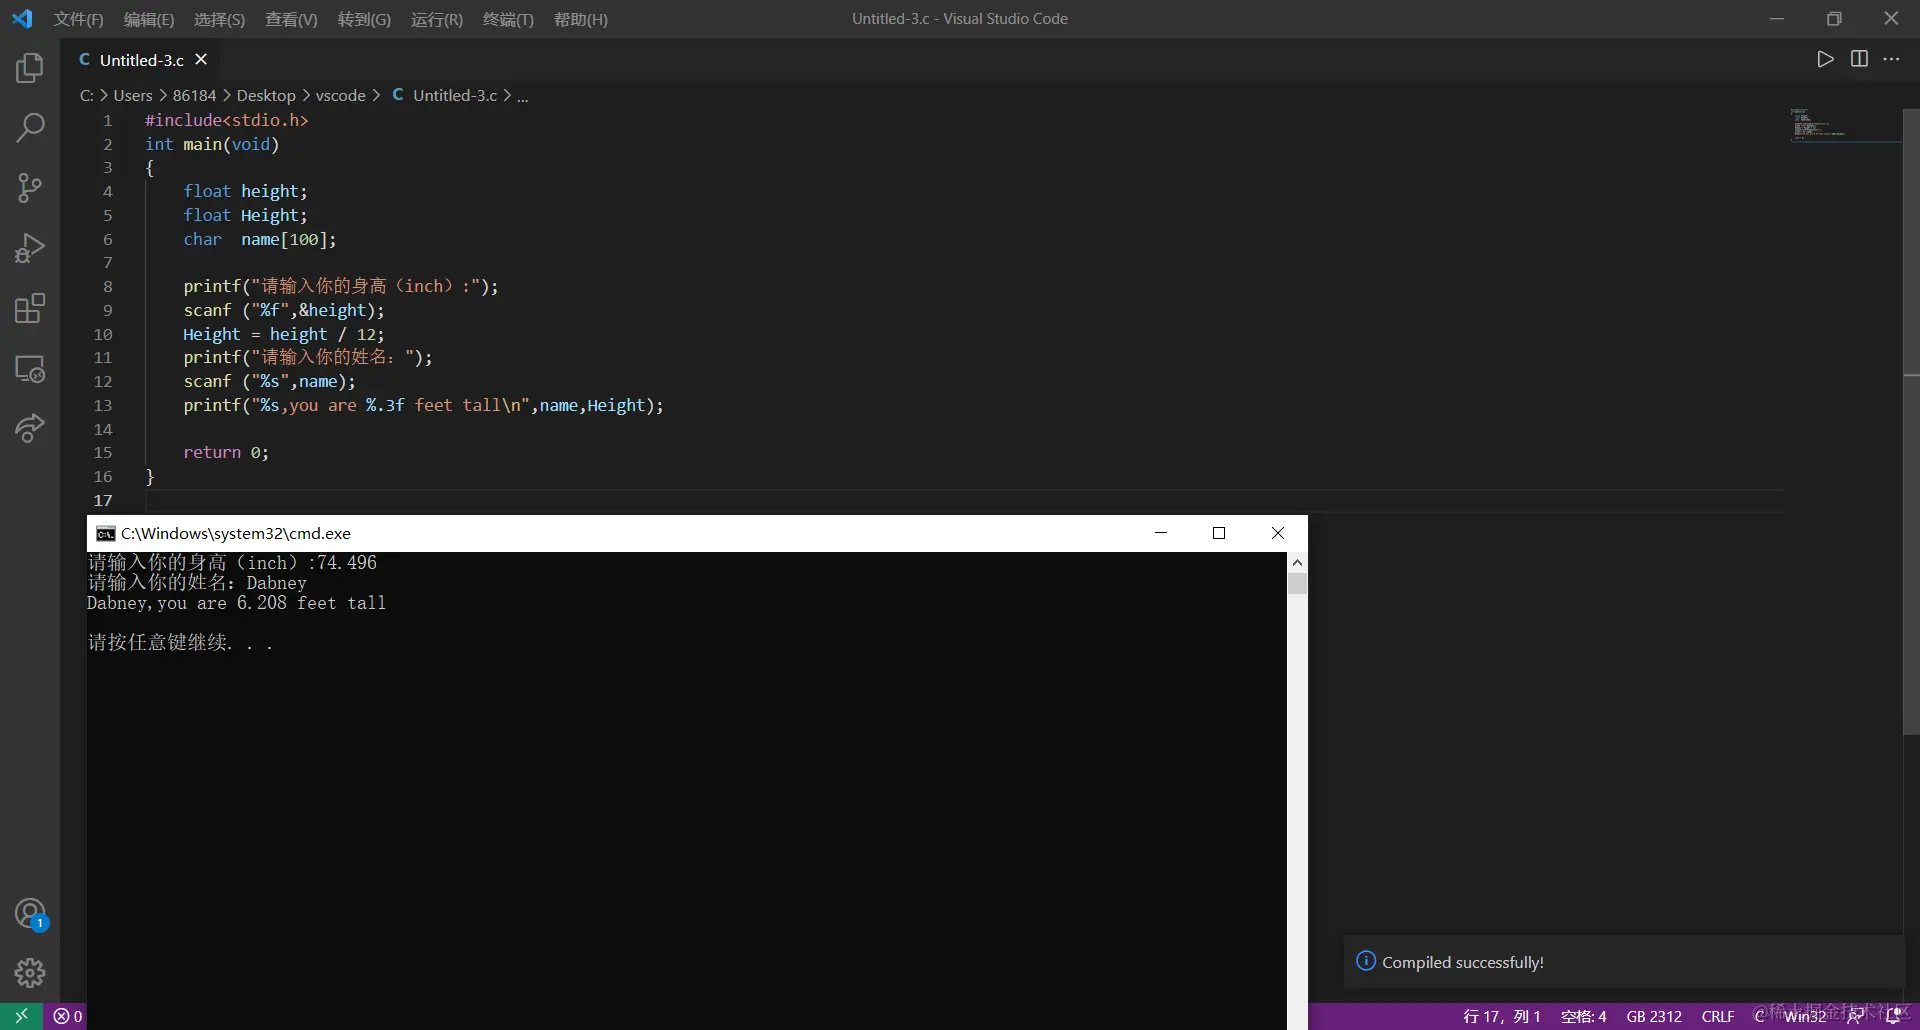Open the 选择(S) menu
Screen dimensions: 1920x1030
219,19
